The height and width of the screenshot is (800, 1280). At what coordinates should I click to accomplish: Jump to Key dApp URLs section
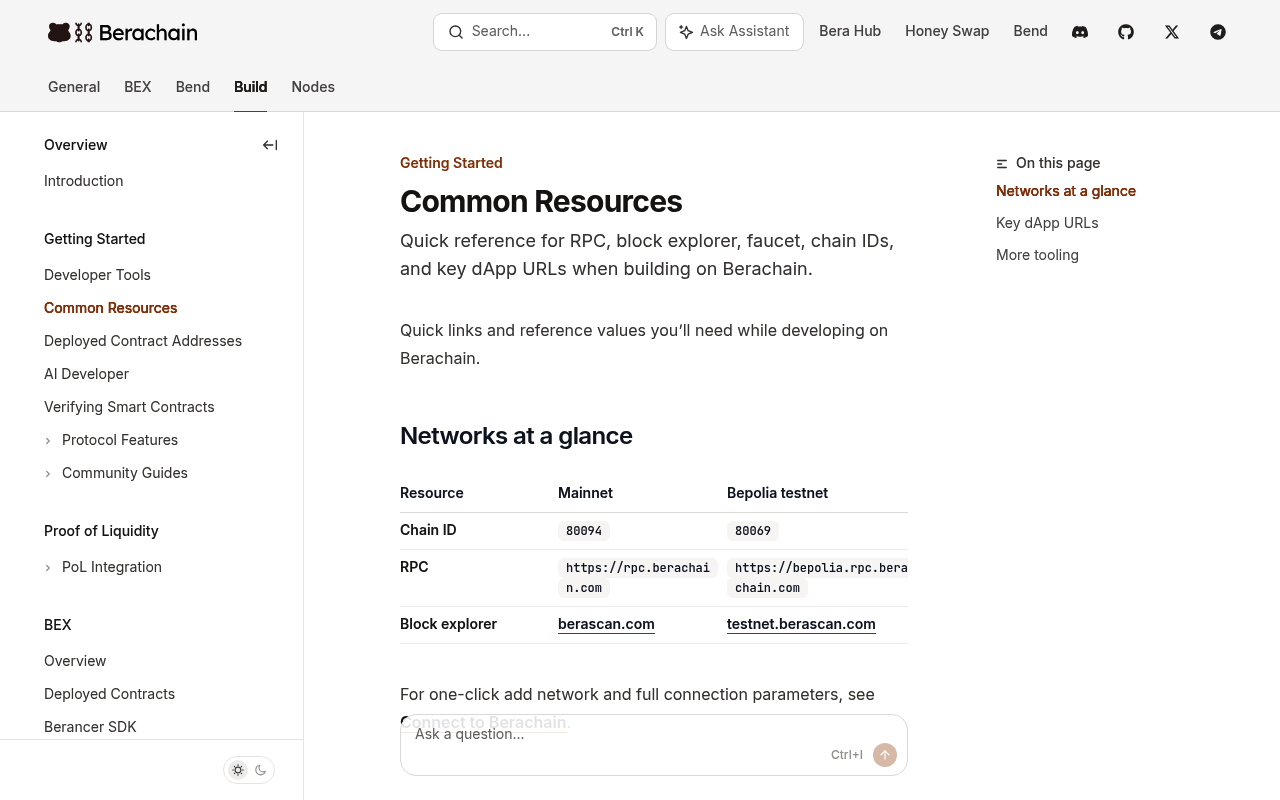1047,223
